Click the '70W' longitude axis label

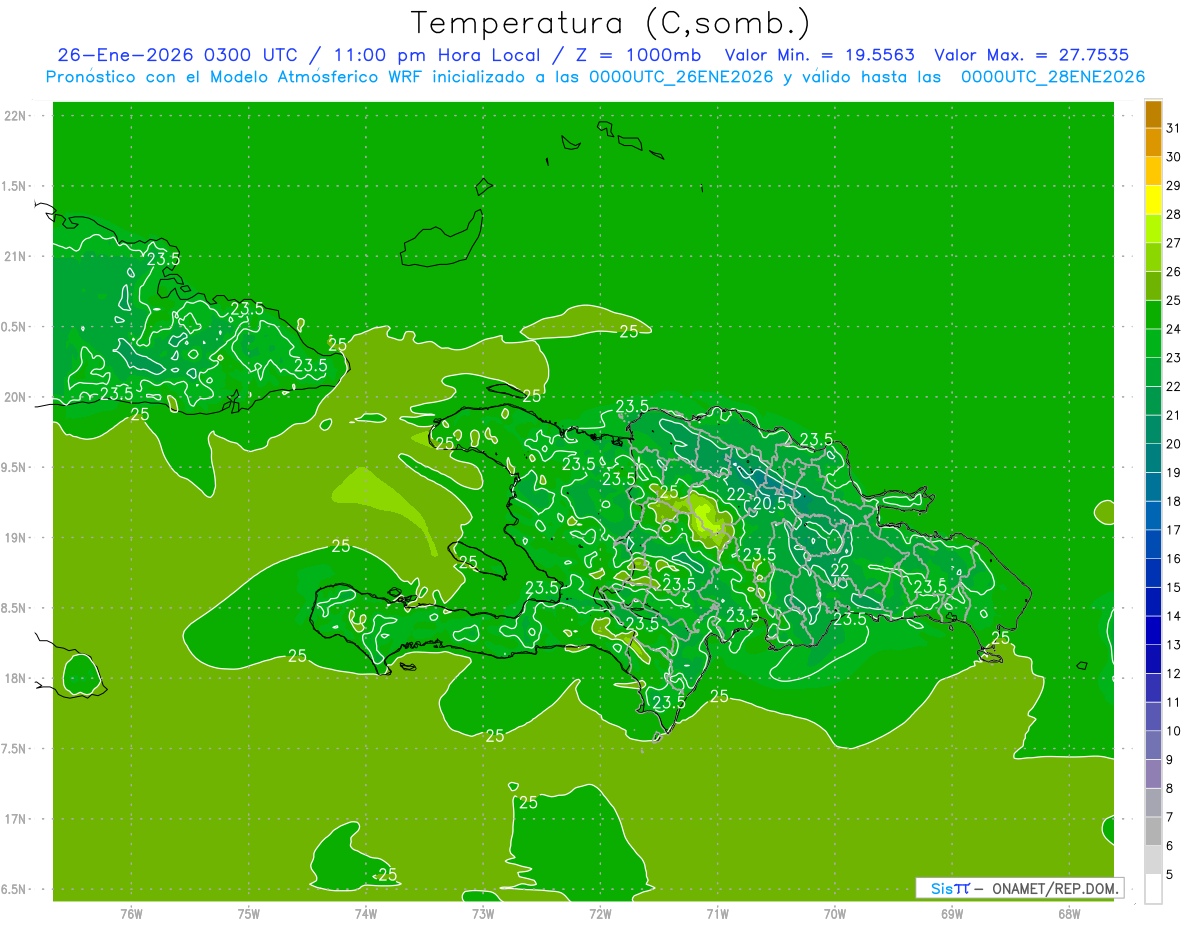[x=835, y=914]
